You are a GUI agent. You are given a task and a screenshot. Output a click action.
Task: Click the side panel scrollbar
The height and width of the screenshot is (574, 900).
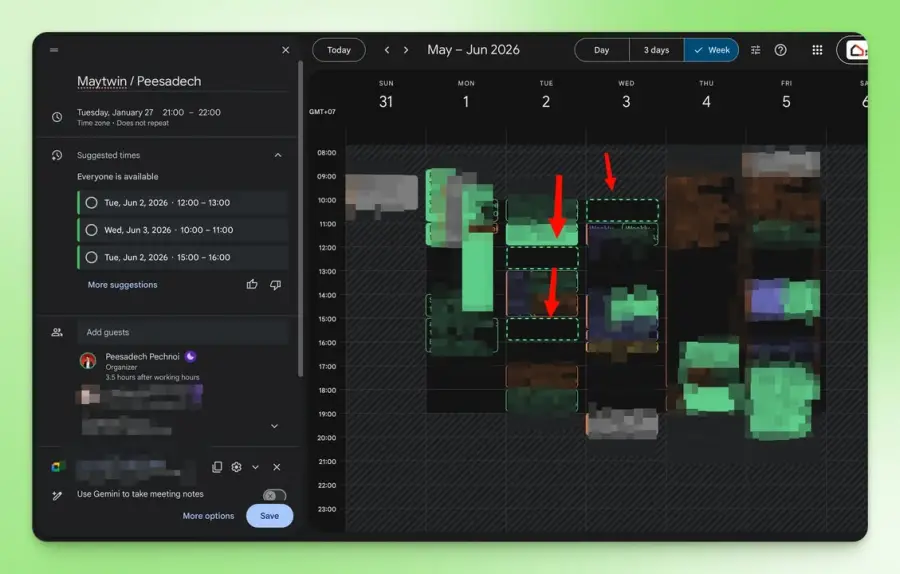pos(300,218)
